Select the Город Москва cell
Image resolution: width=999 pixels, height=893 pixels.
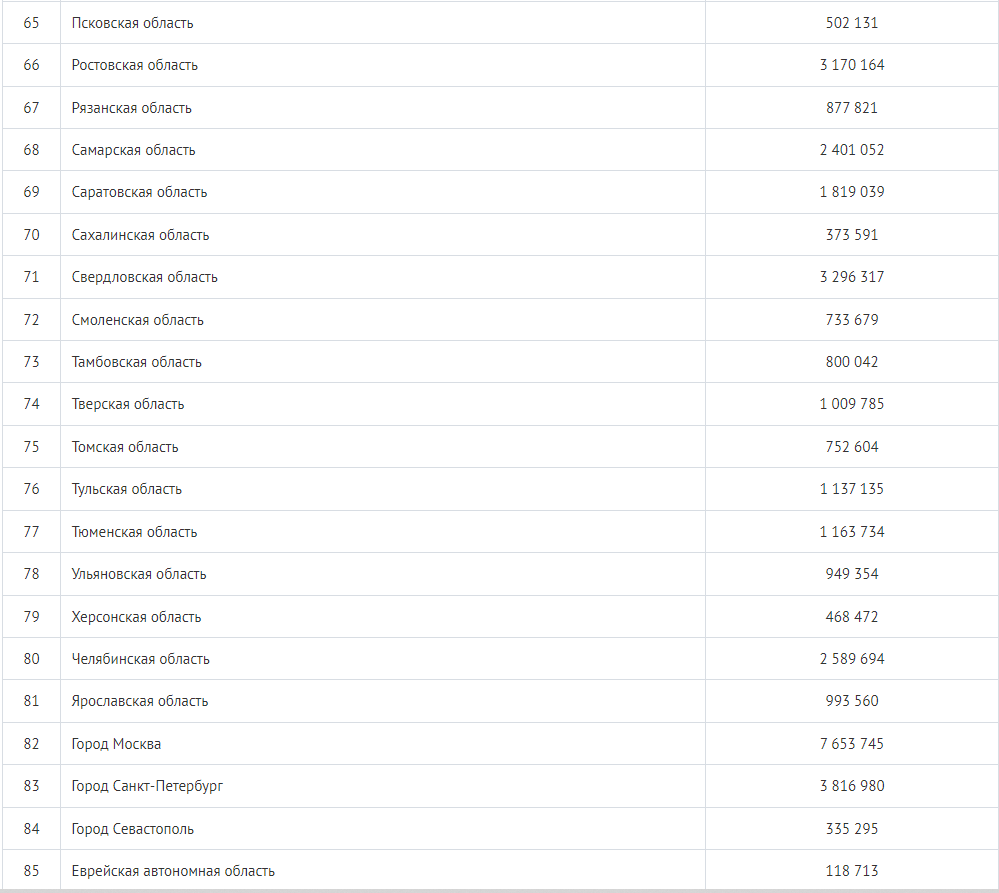point(116,744)
